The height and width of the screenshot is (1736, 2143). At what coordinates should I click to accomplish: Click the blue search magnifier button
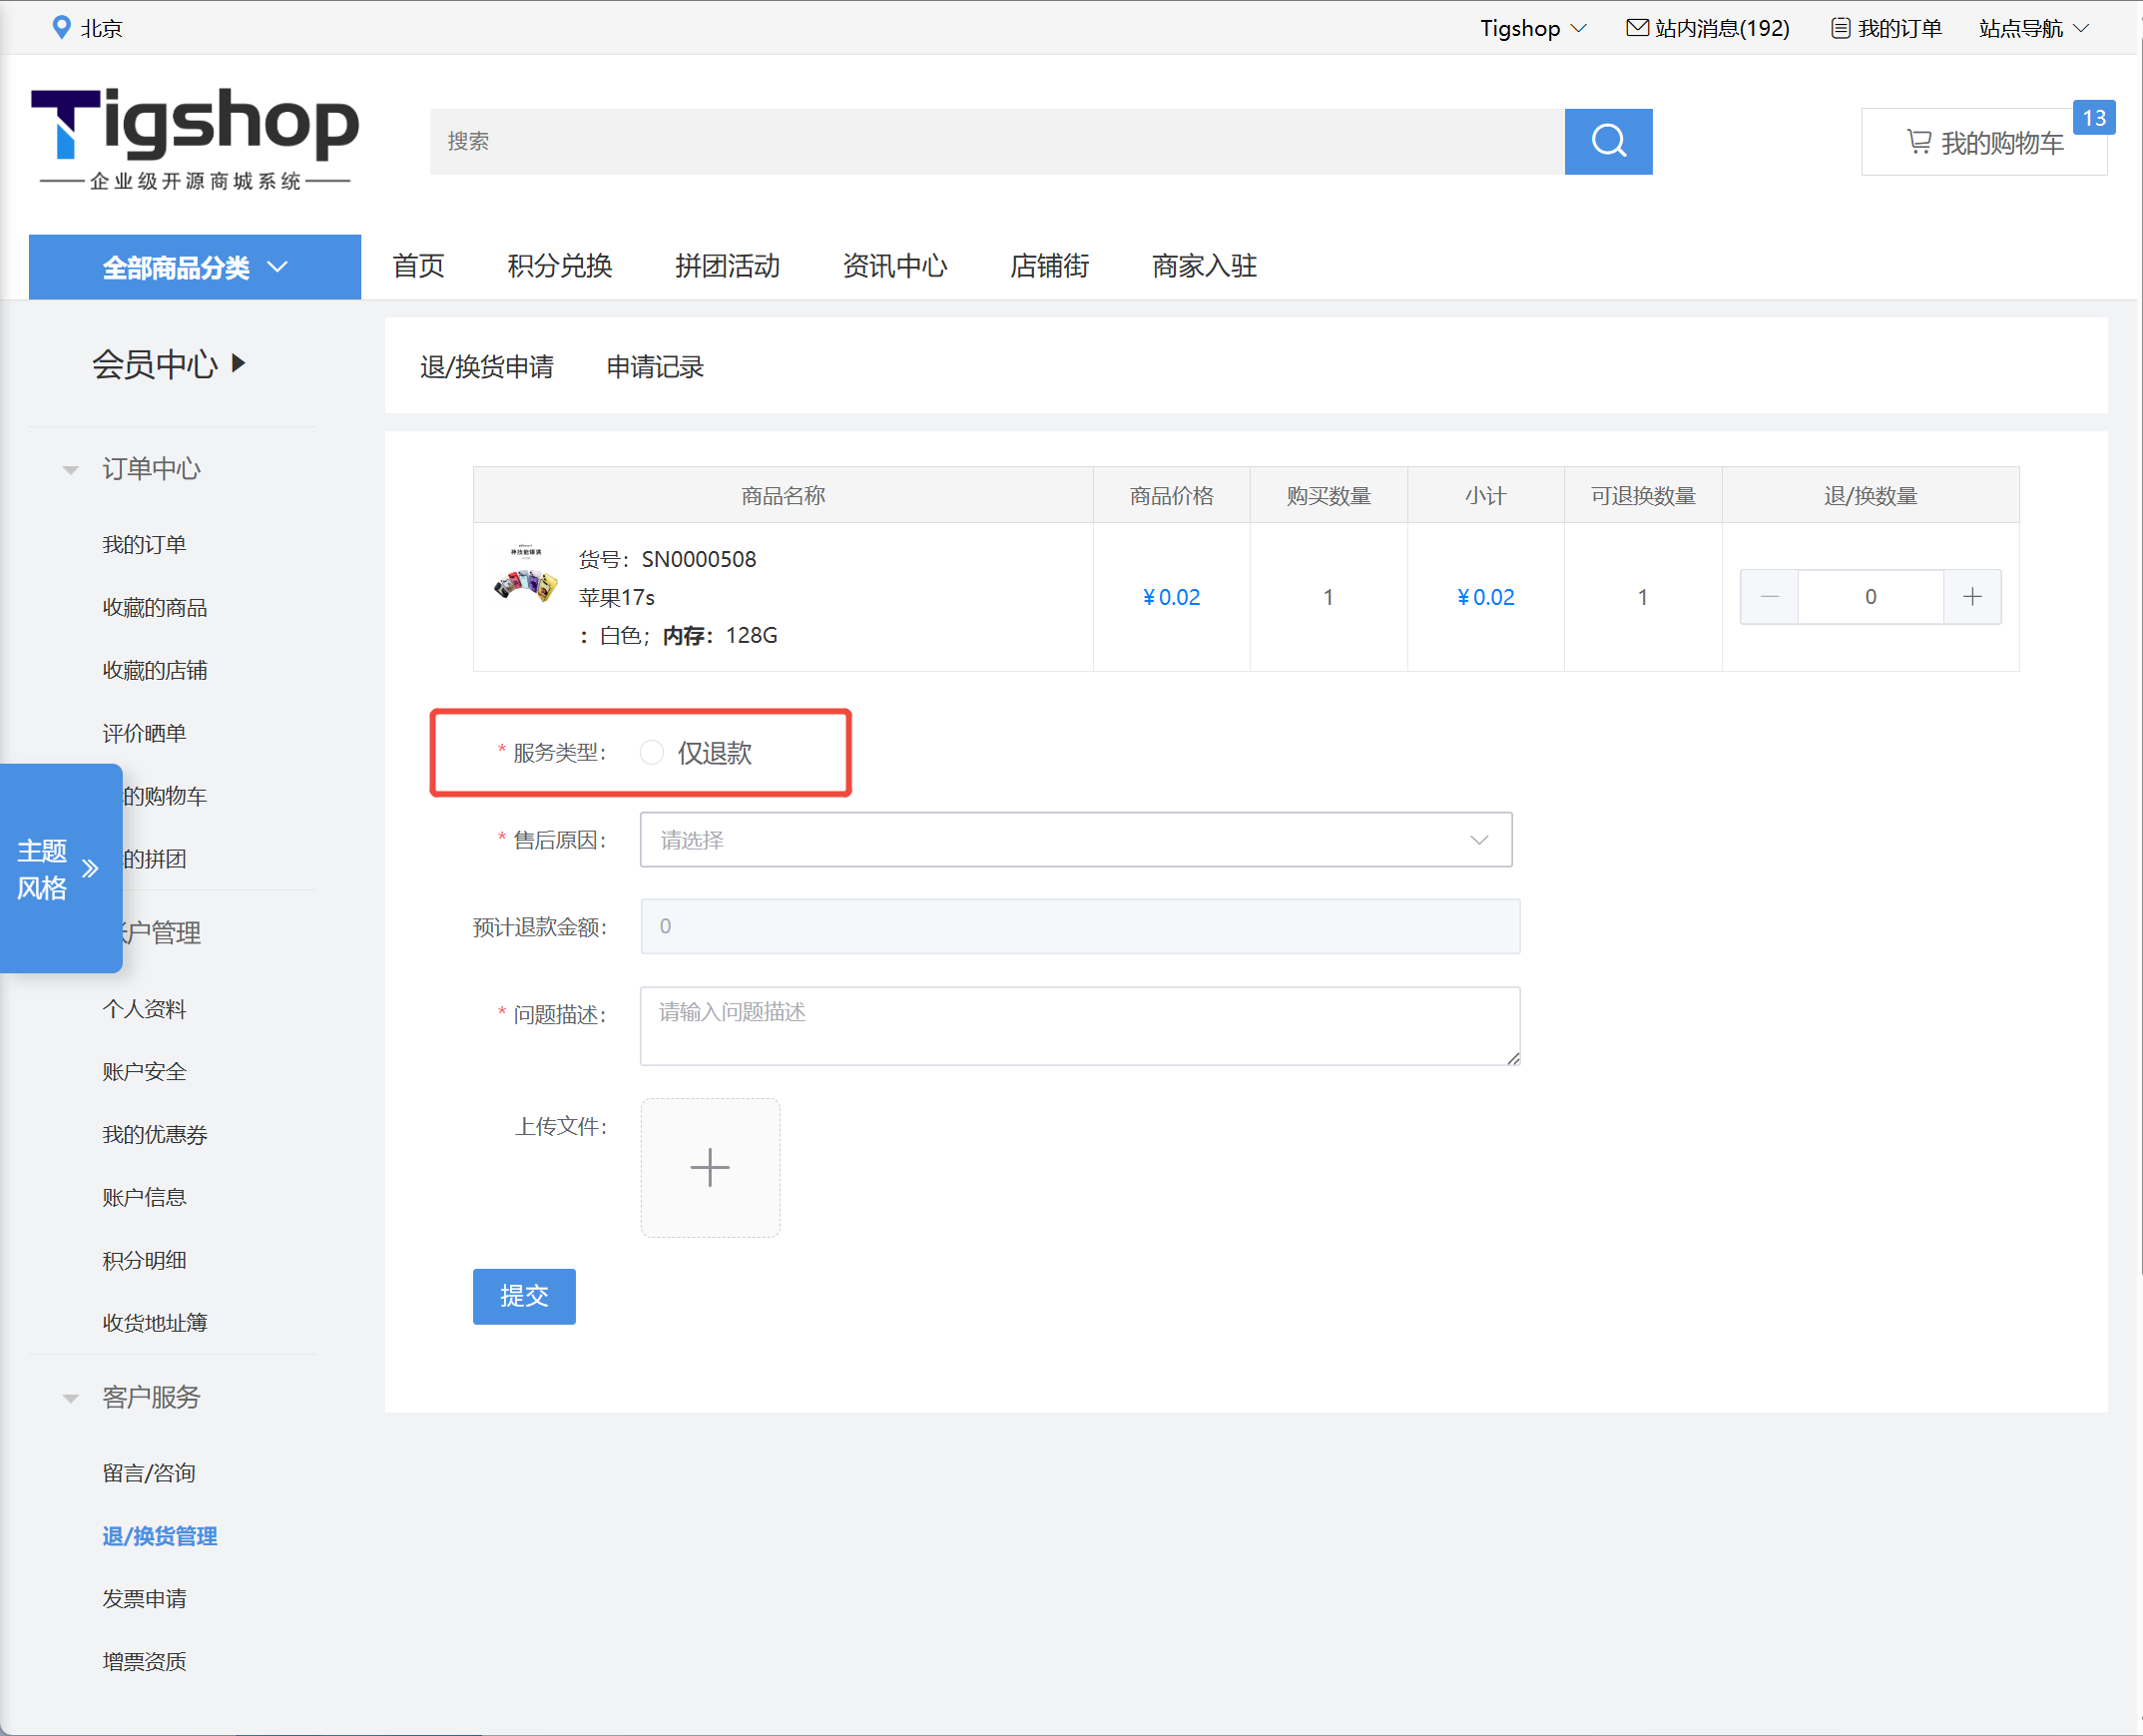(1607, 141)
